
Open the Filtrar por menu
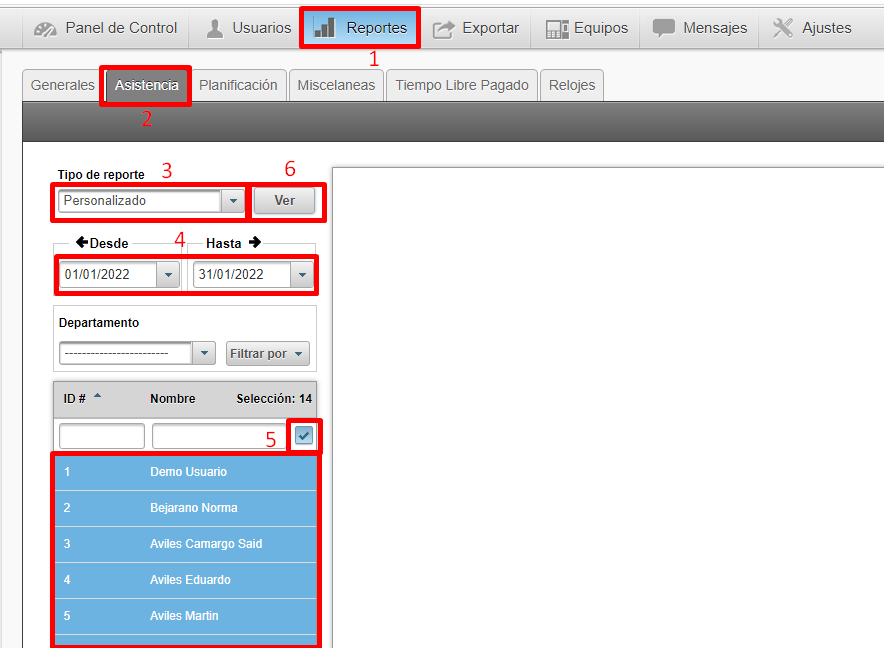point(268,353)
